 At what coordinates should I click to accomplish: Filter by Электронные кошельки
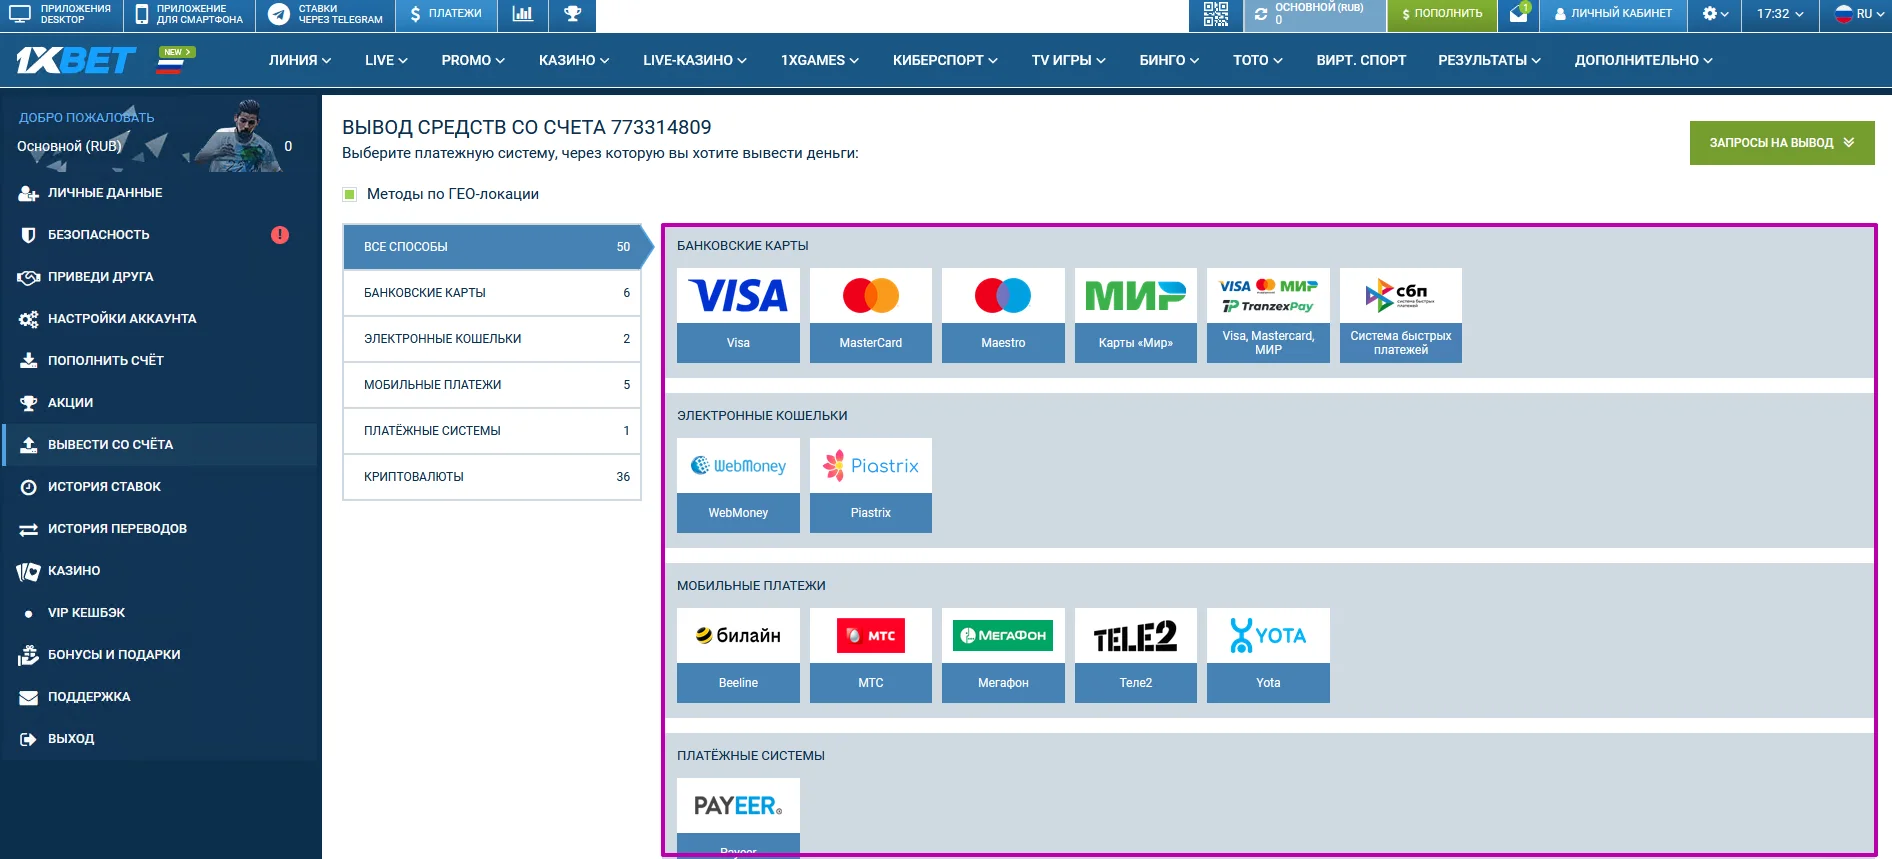pyautogui.click(x=492, y=339)
